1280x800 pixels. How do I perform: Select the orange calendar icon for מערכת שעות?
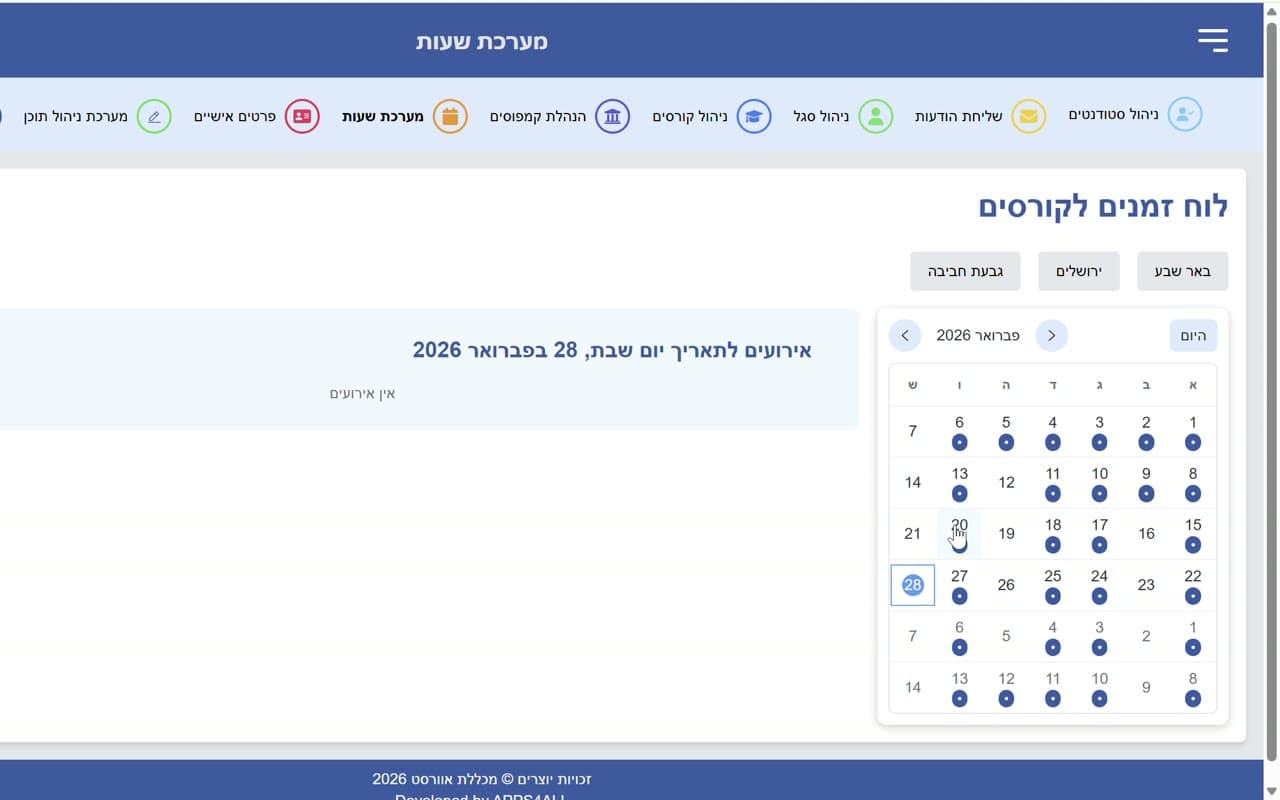(450, 117)
